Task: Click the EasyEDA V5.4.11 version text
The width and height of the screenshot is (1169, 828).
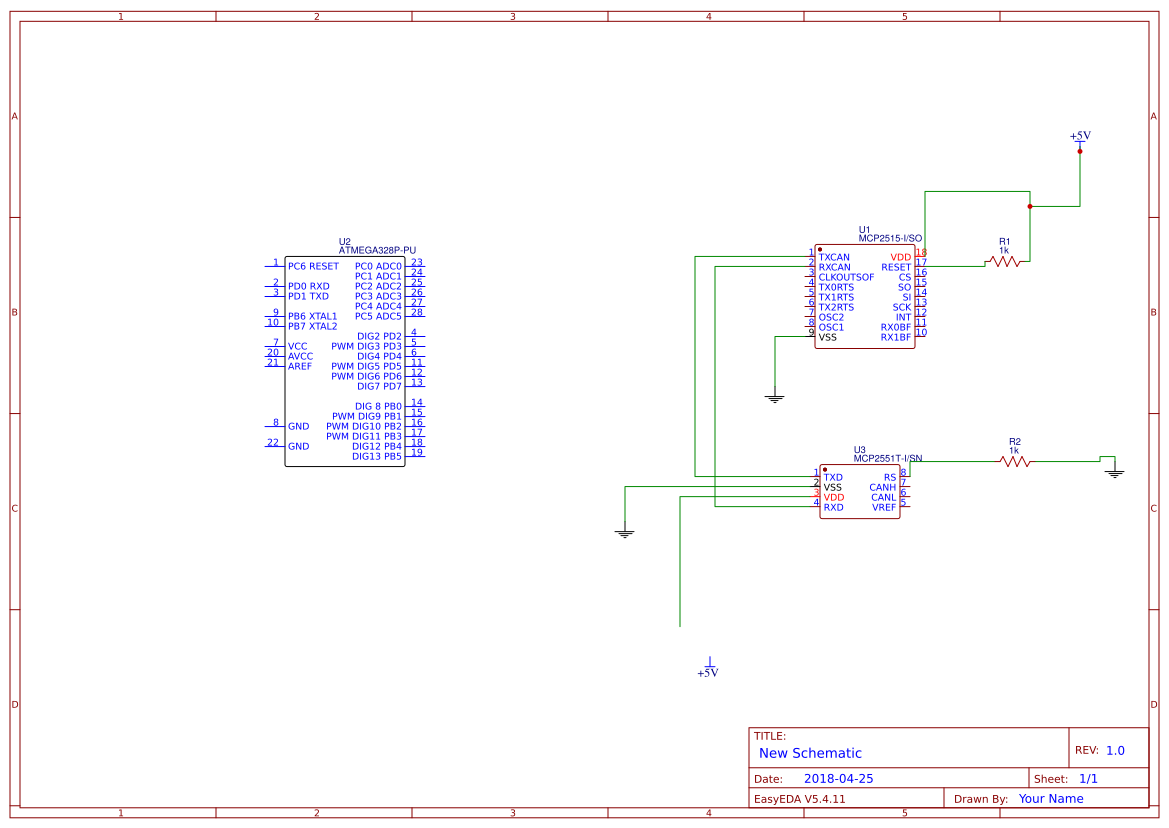Action: (800, 799)
